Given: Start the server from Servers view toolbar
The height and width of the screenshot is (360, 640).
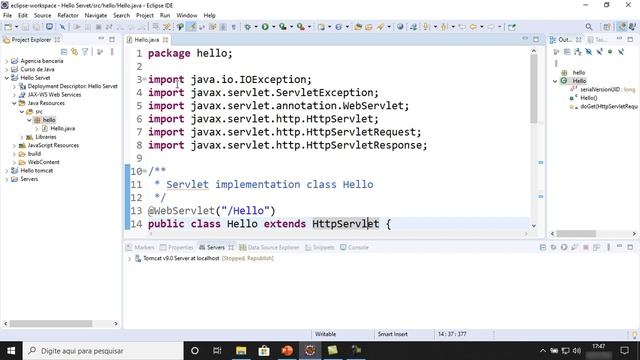Looking at the screenshot, I should click(x=564, y=247).
